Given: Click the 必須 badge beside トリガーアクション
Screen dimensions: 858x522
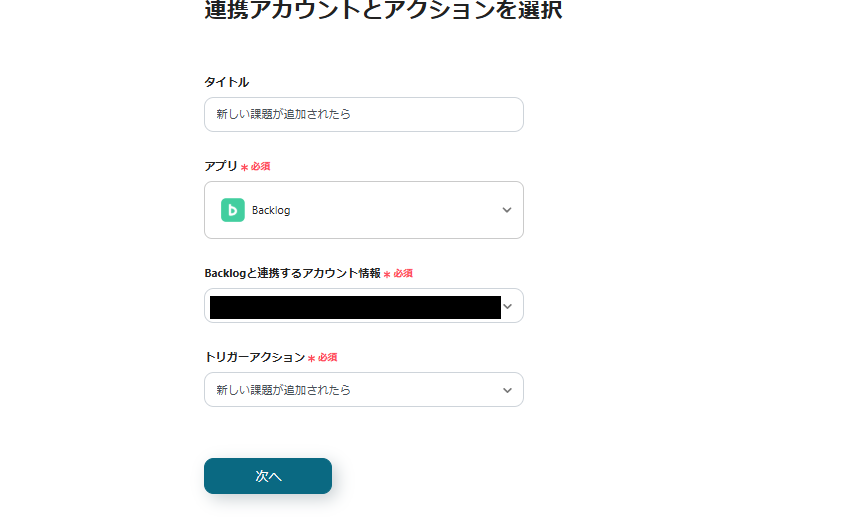Looking at the screenshot, I should (328, 357).
